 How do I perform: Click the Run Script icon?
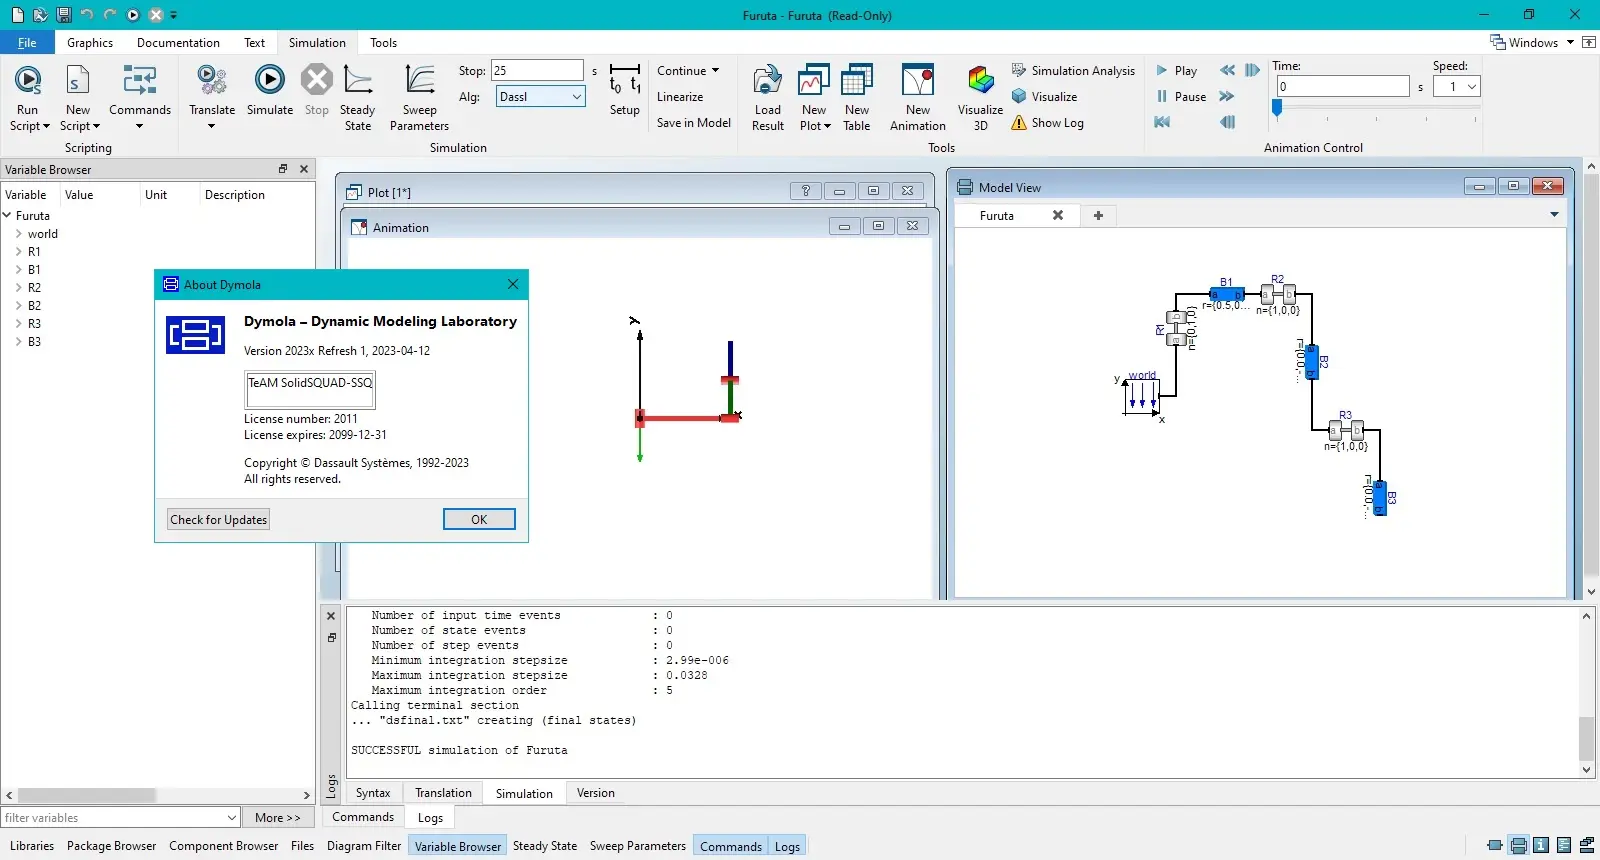[28, 80]
